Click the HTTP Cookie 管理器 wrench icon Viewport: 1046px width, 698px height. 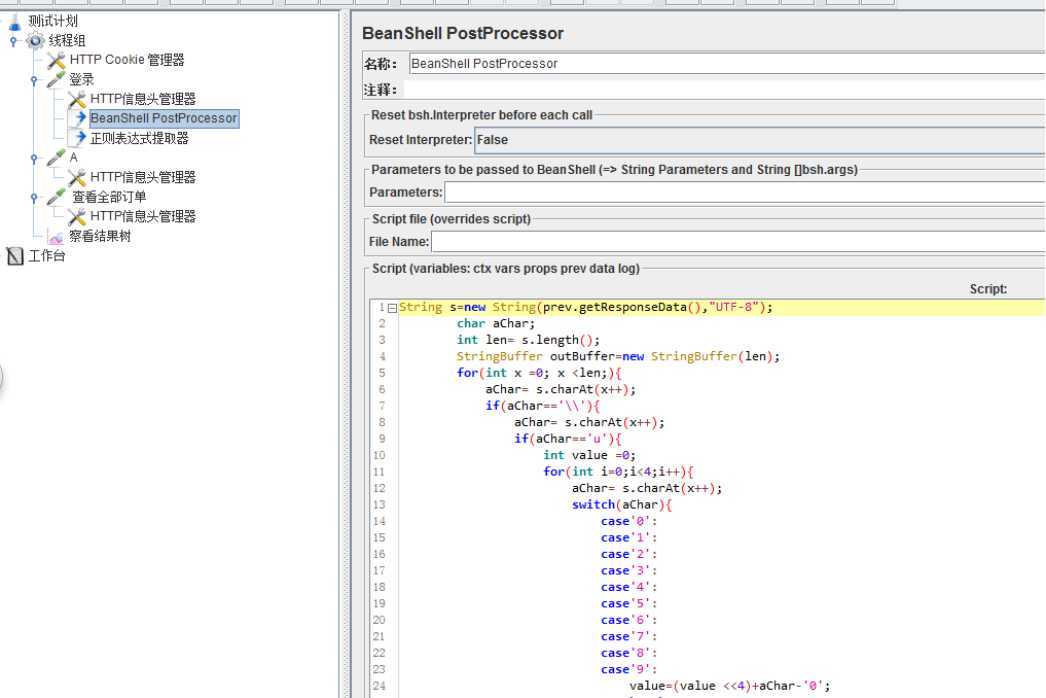[56, 60]
